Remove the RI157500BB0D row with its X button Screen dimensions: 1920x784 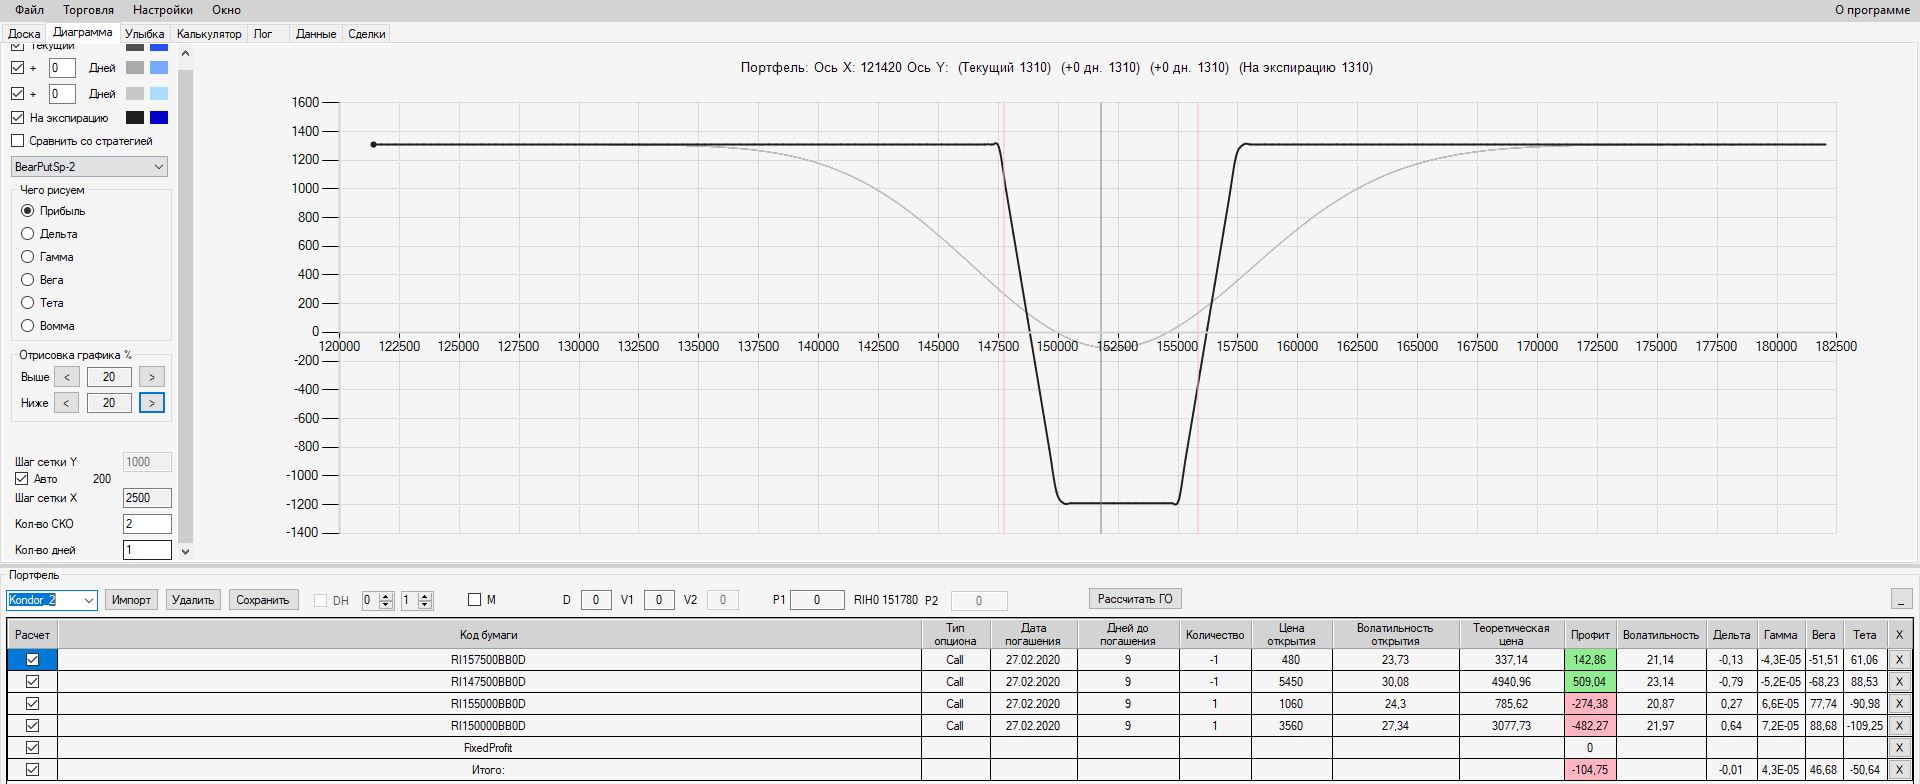1899,660
